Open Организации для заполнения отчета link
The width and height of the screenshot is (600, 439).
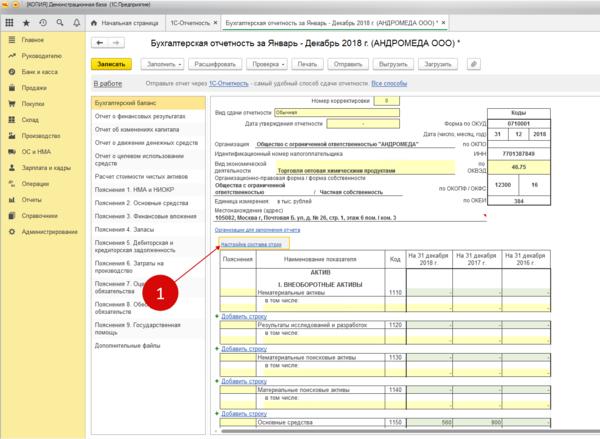click(x=257, y=230)
